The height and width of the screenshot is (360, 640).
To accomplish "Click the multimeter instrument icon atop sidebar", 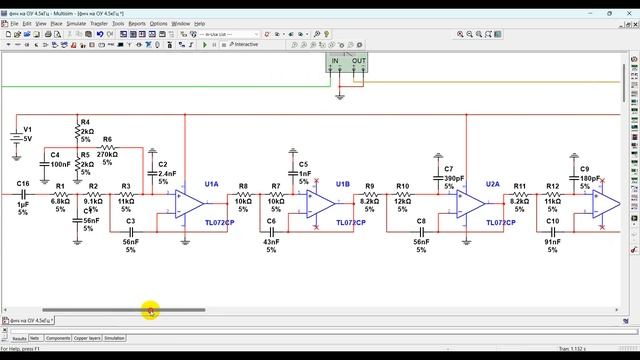I will click(634, 59).
